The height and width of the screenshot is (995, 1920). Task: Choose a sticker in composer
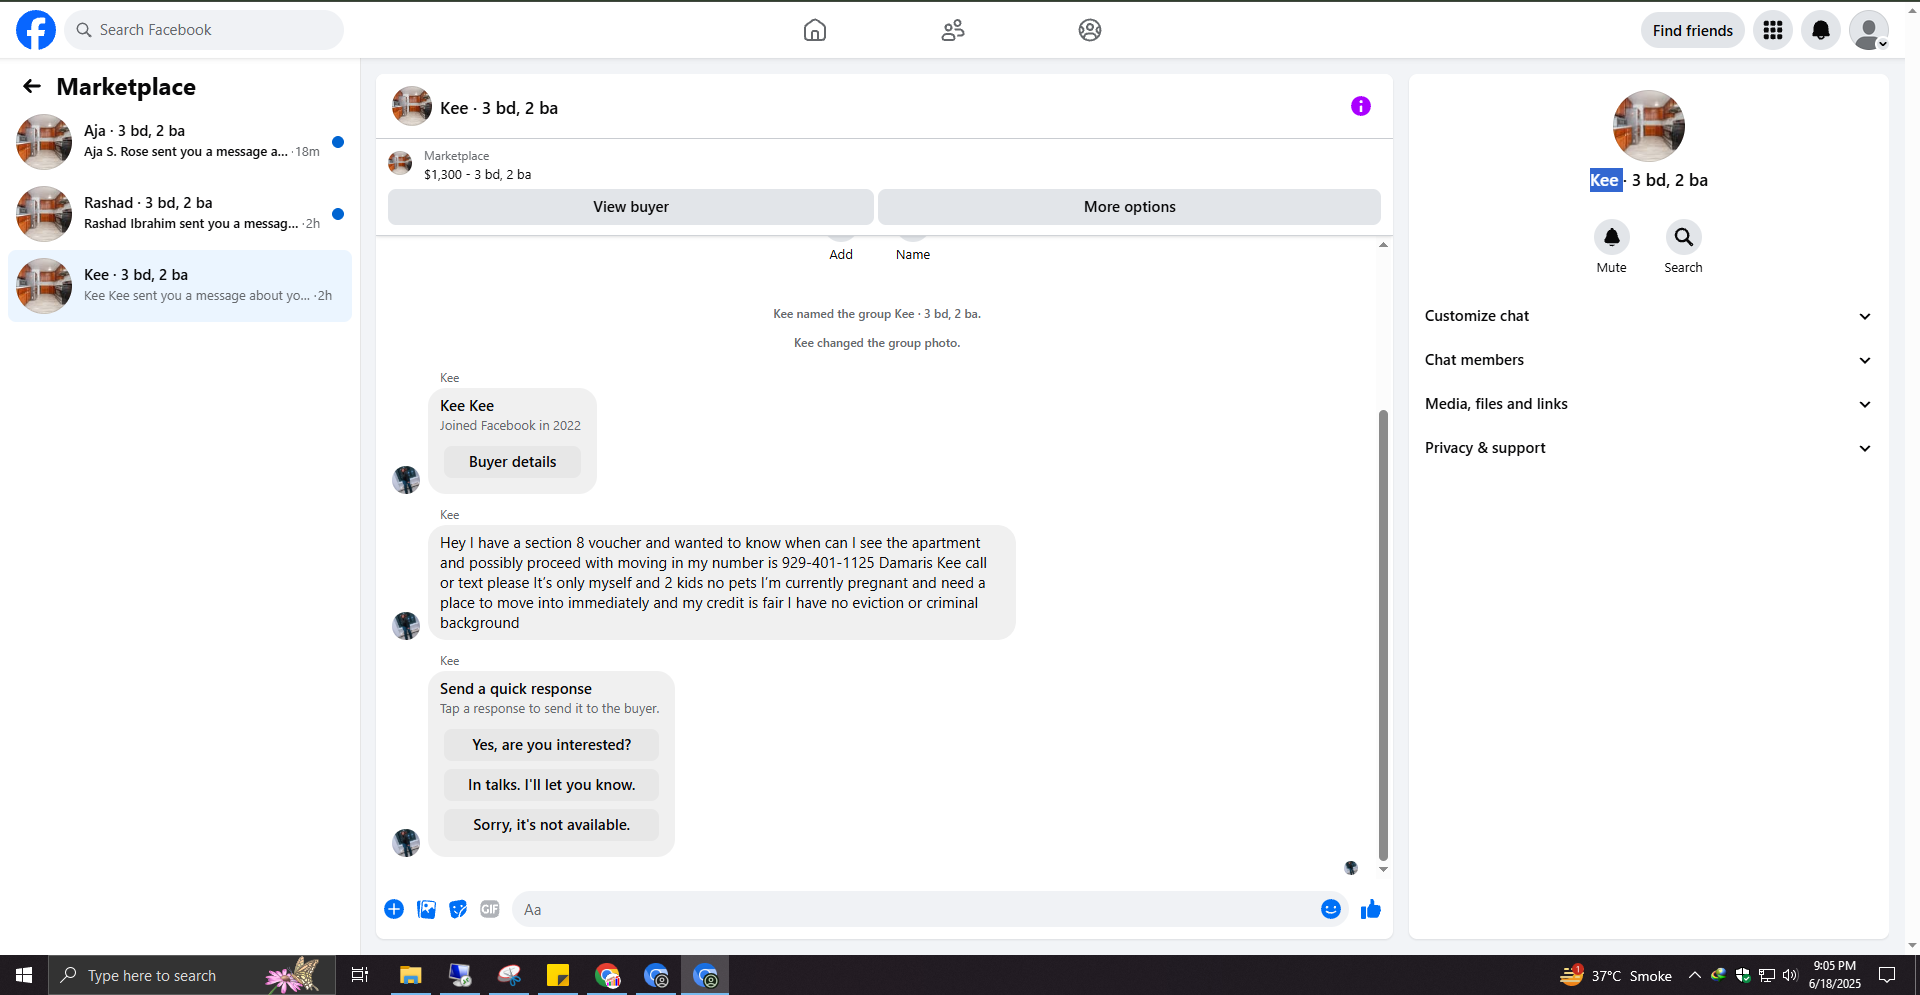(458, 909)
